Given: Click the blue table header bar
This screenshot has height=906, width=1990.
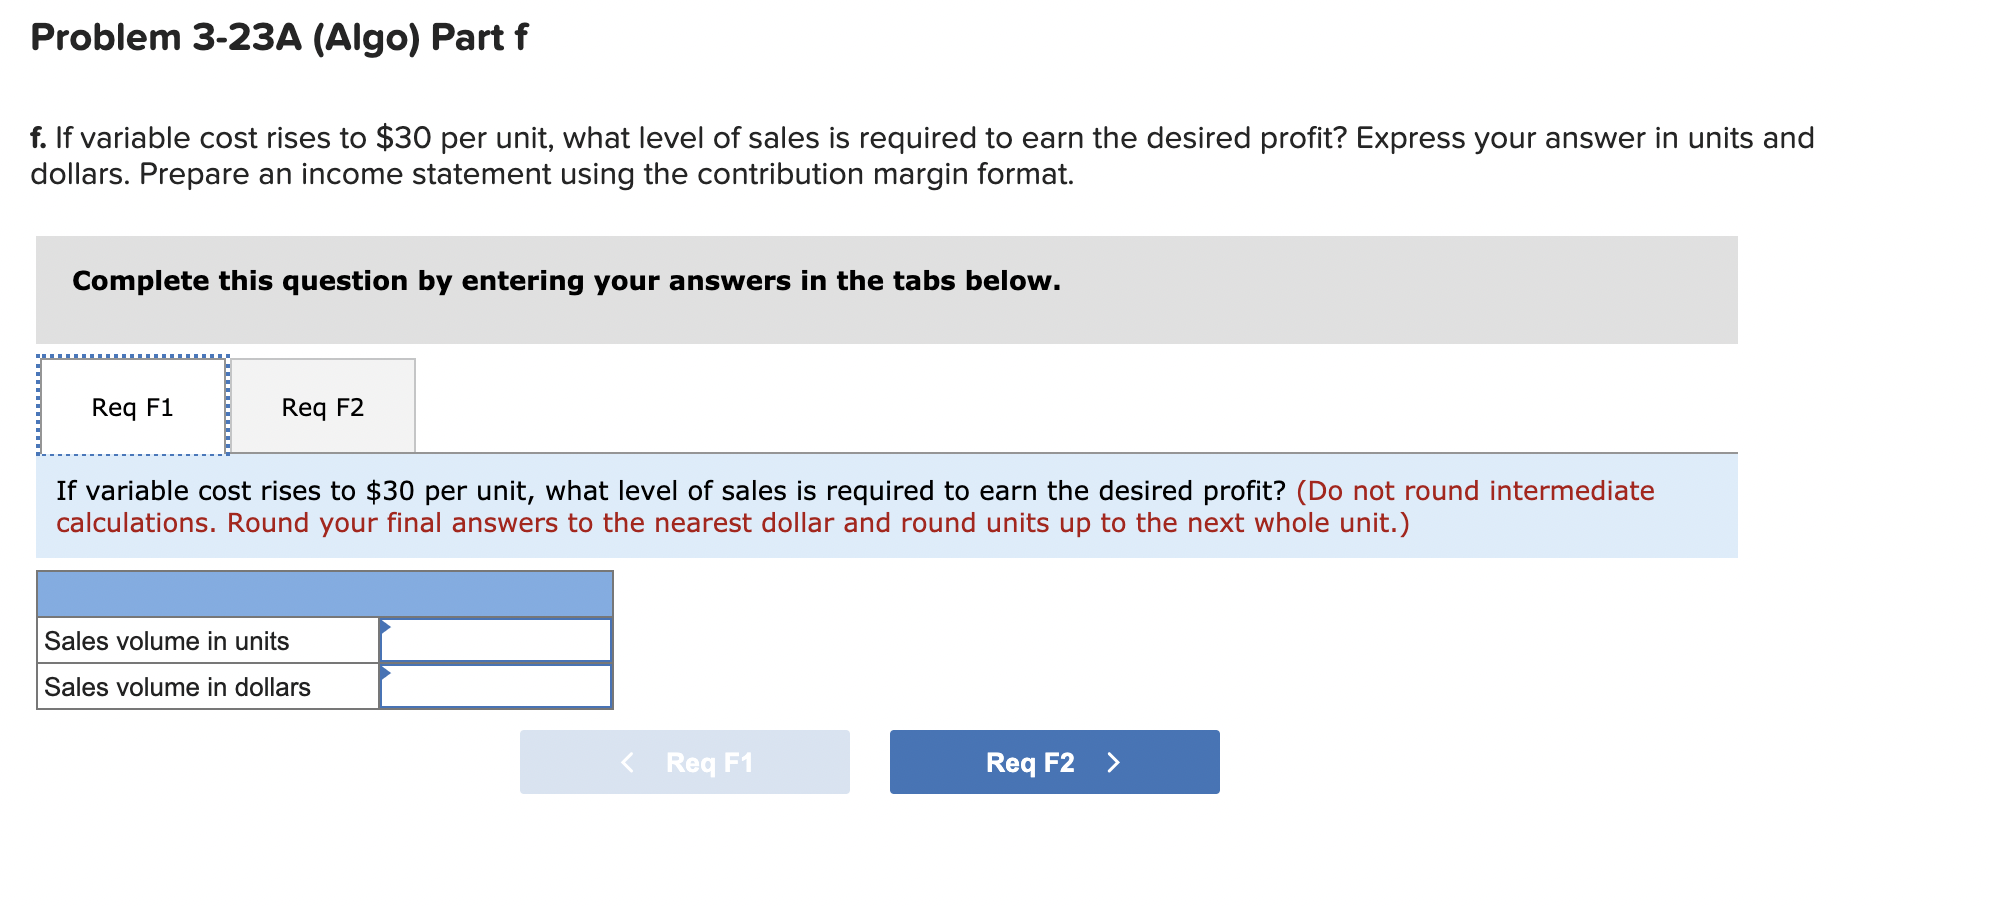Looking at the screenshot, I should pyautogui.click(x=323, y=592).
